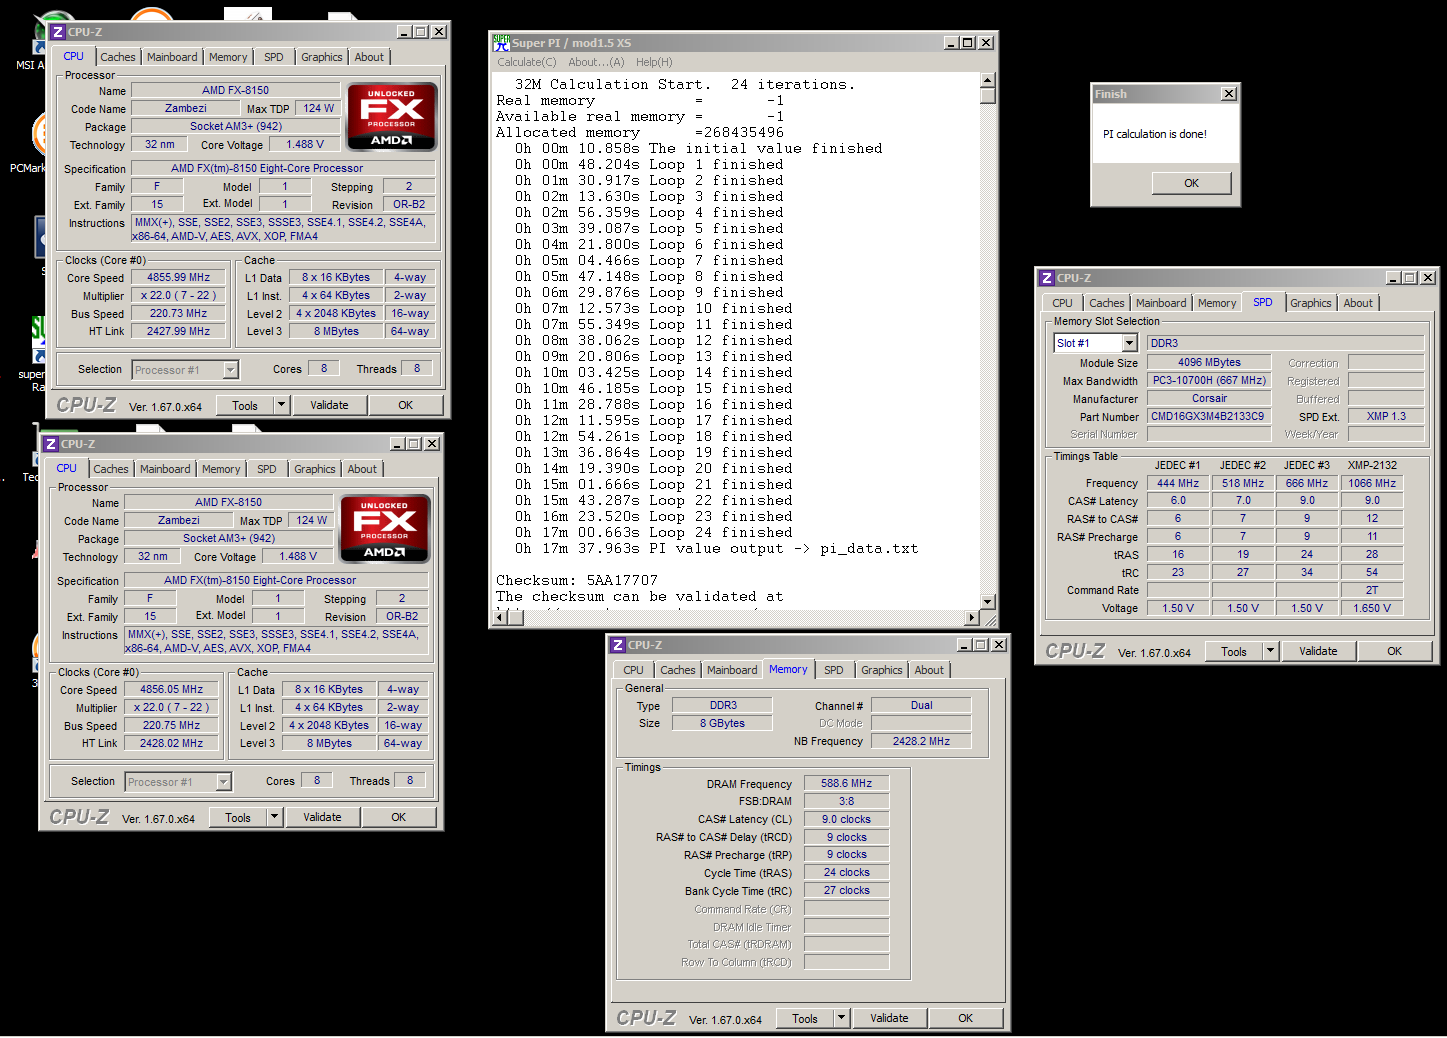Open the About tab in the SPD CPU-Z window
This screenshot has width=1447, height=1038.
click(x=1357, y=303)
